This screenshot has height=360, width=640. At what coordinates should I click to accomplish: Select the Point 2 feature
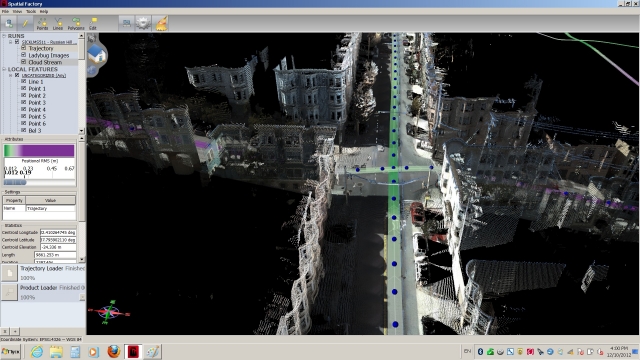[37, 96]
